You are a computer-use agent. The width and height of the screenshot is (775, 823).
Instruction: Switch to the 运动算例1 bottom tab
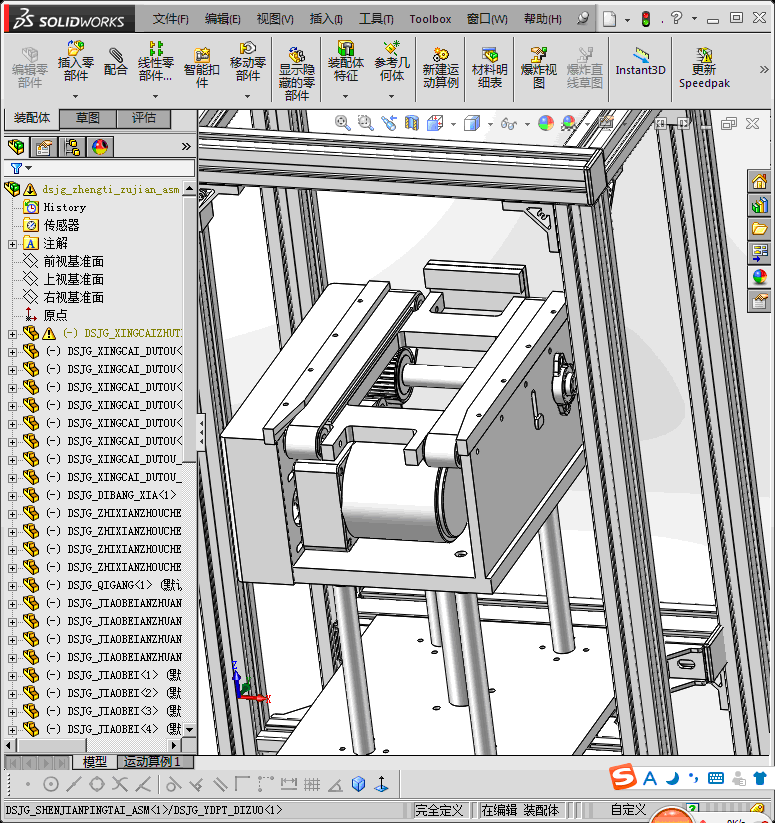[x=151, y=762]
